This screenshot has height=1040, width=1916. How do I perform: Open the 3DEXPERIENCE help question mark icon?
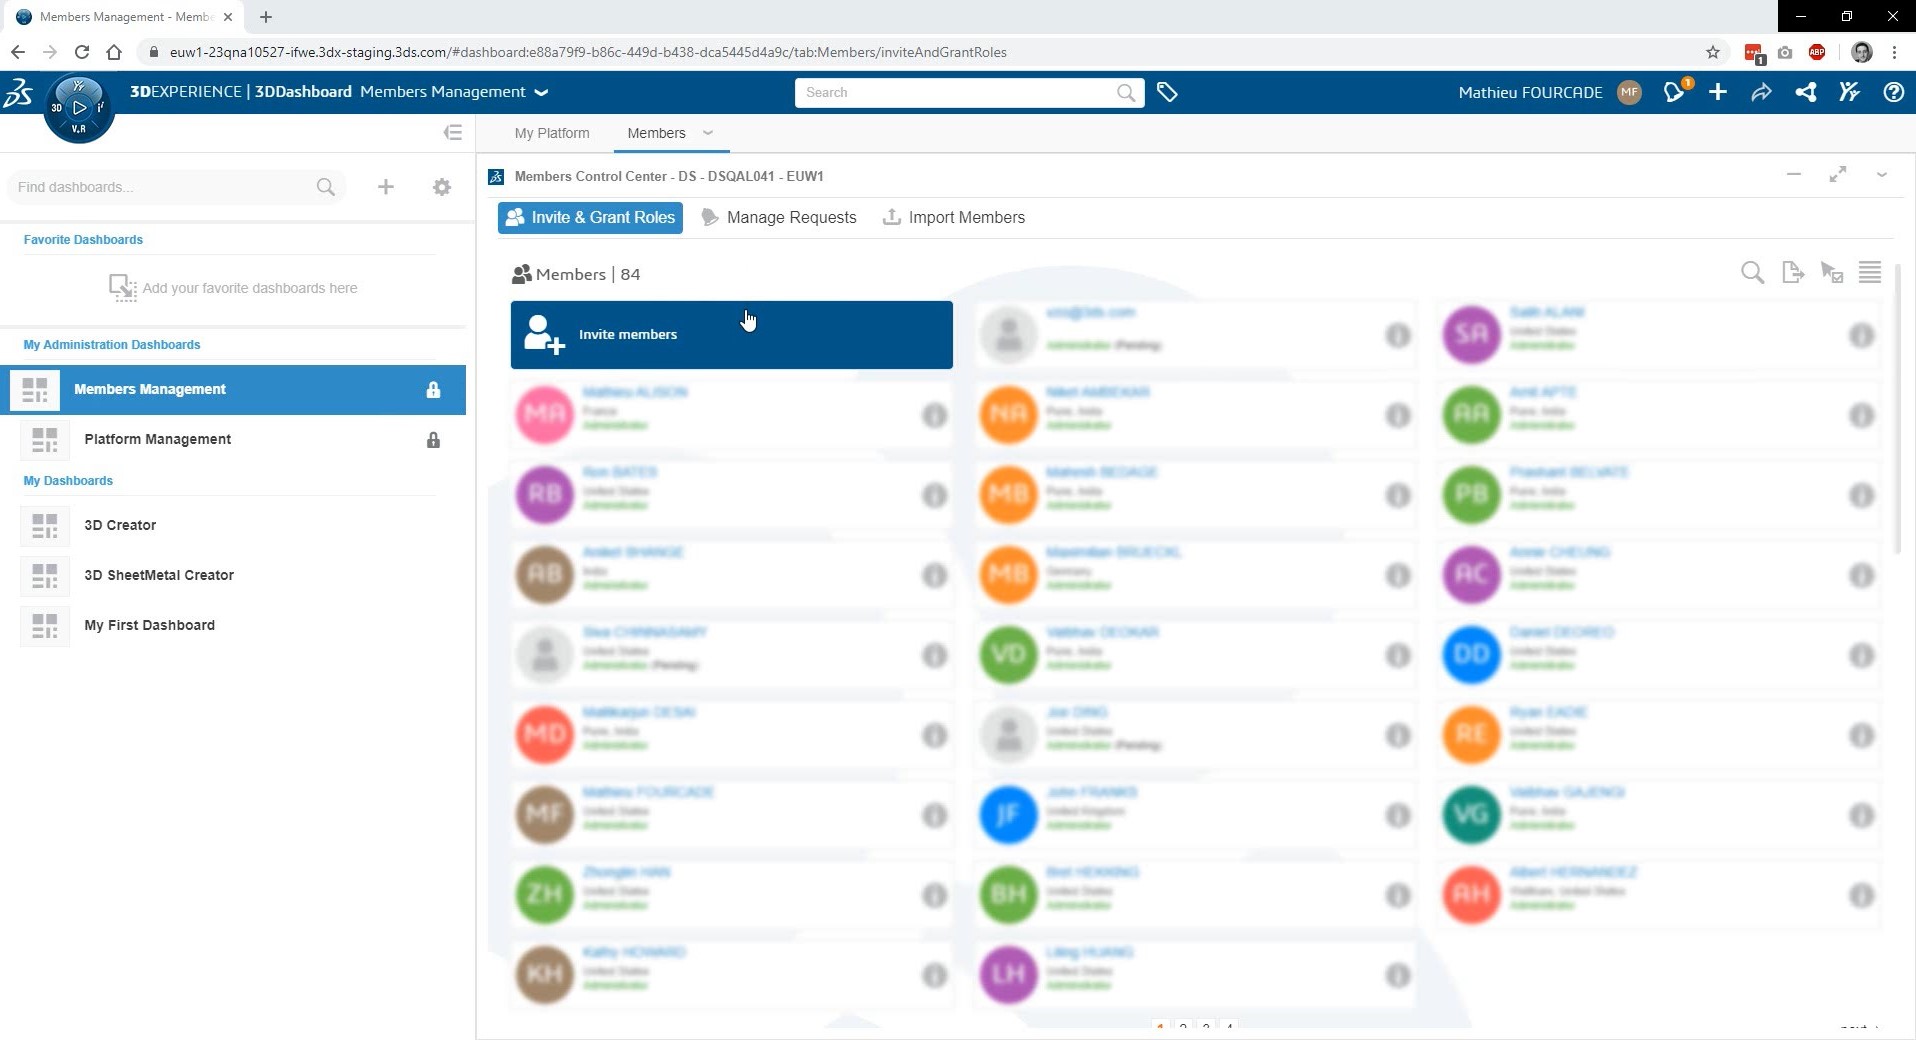coord(1892,92)
